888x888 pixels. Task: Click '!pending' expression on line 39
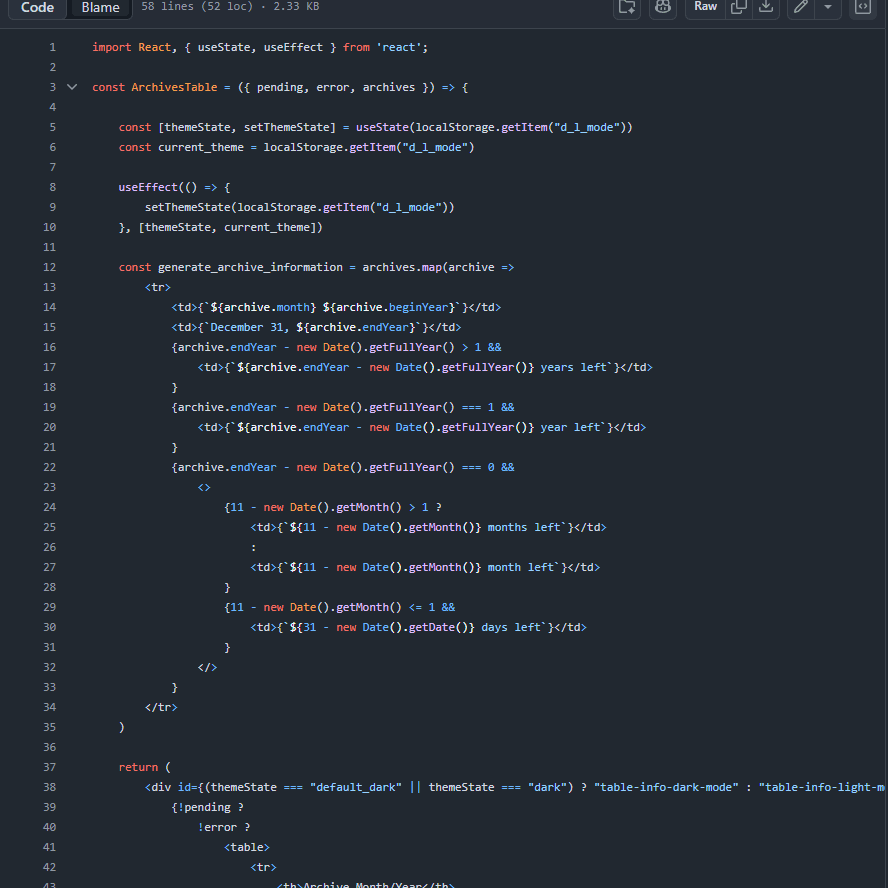coord(204,808)
